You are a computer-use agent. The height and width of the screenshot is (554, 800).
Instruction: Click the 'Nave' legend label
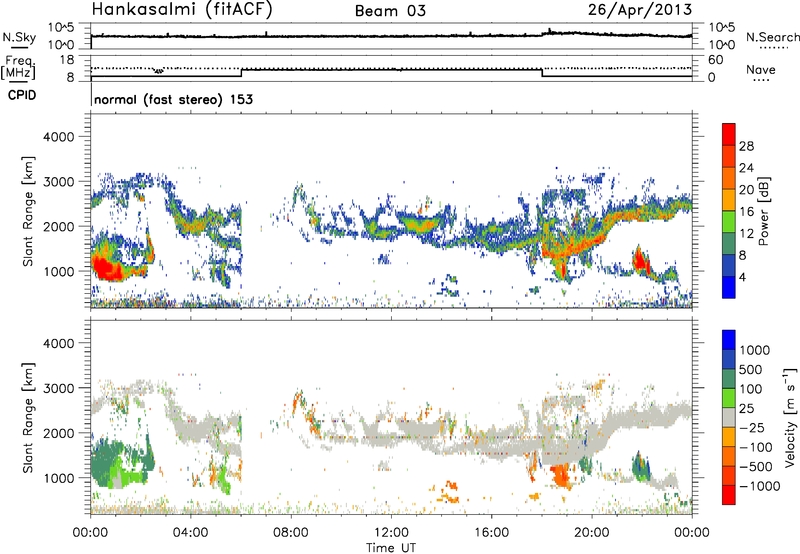[761, 69]
